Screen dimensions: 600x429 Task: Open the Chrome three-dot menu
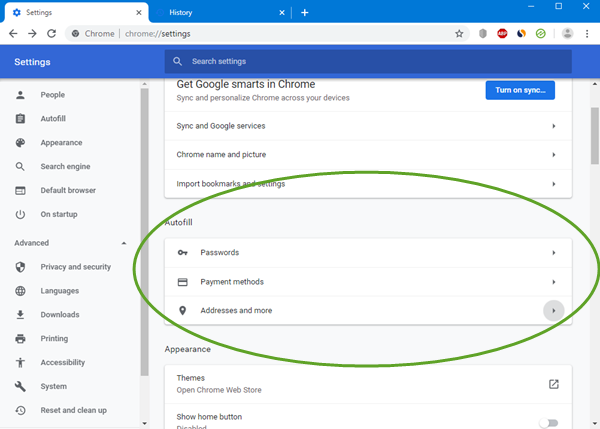tap(588, 33)
